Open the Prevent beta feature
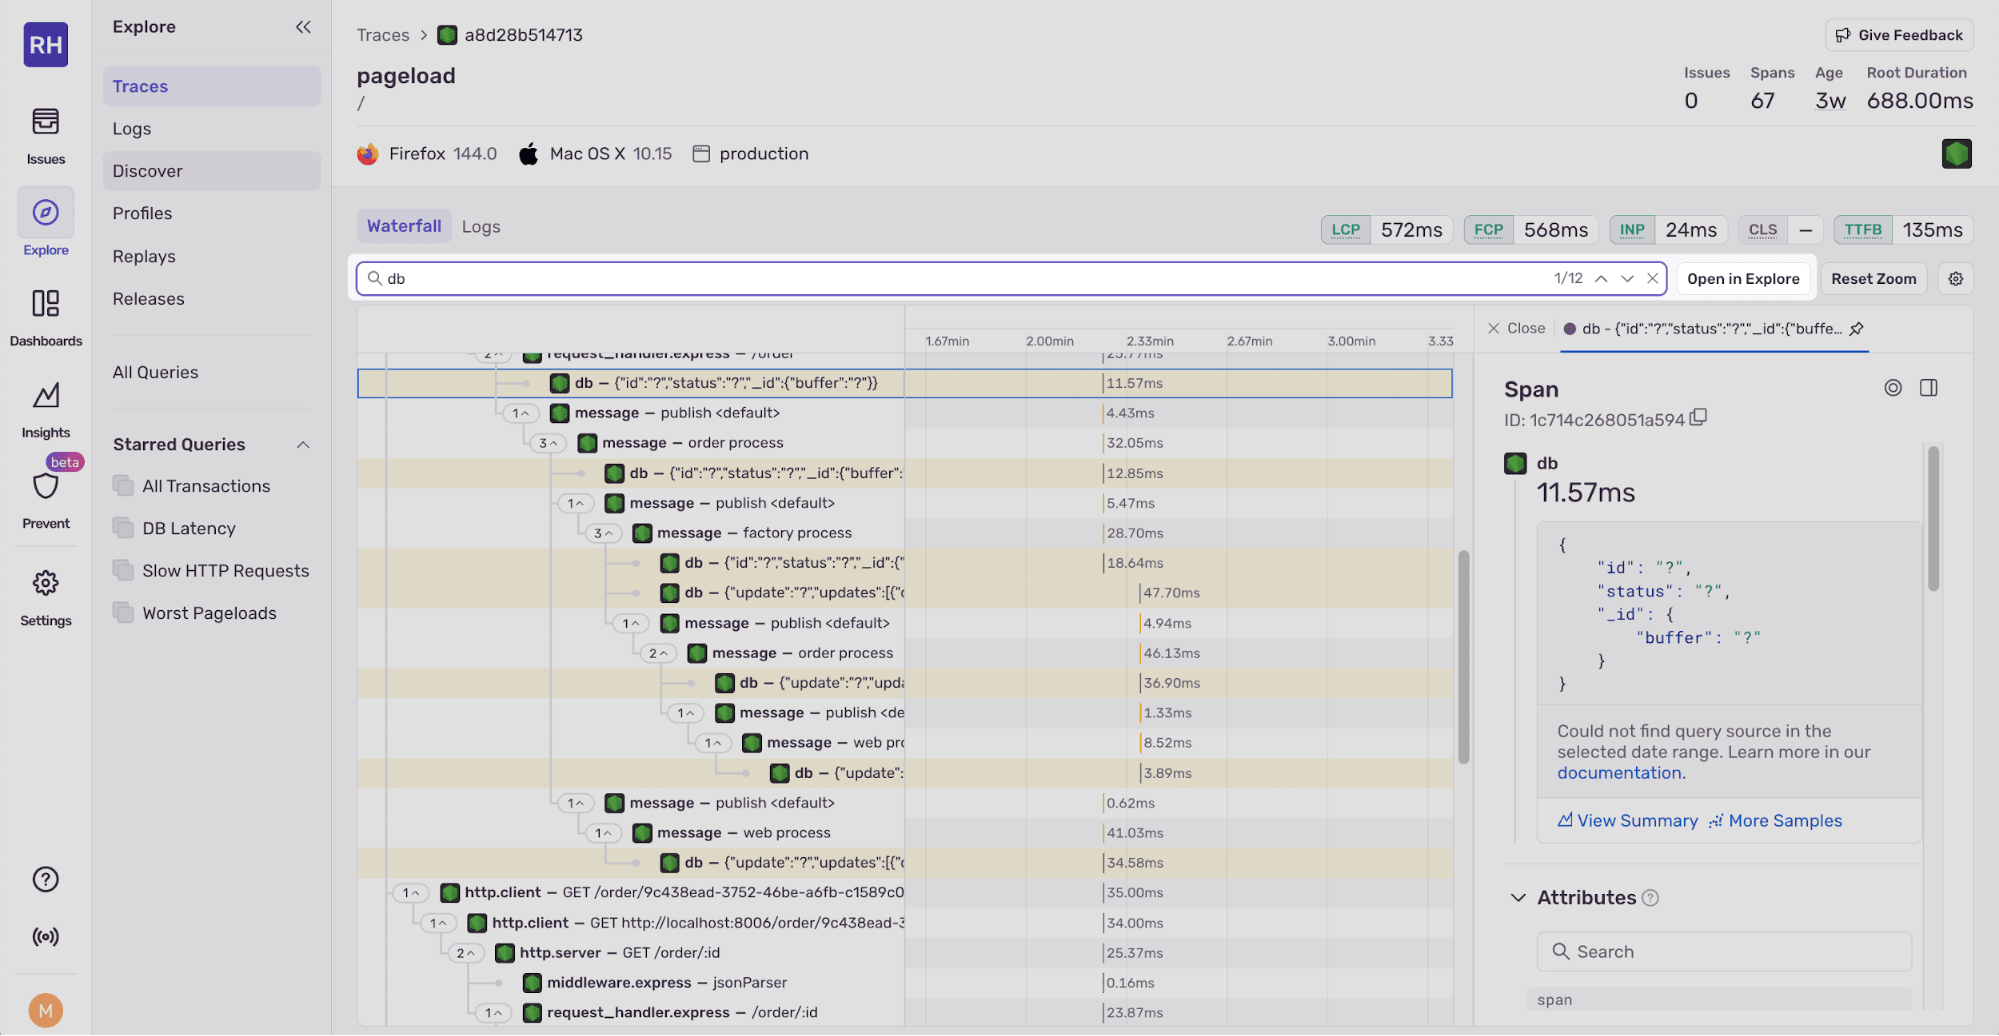Image resolution: width=1999 pixels, height=1036 pixels. pos(45,490)
